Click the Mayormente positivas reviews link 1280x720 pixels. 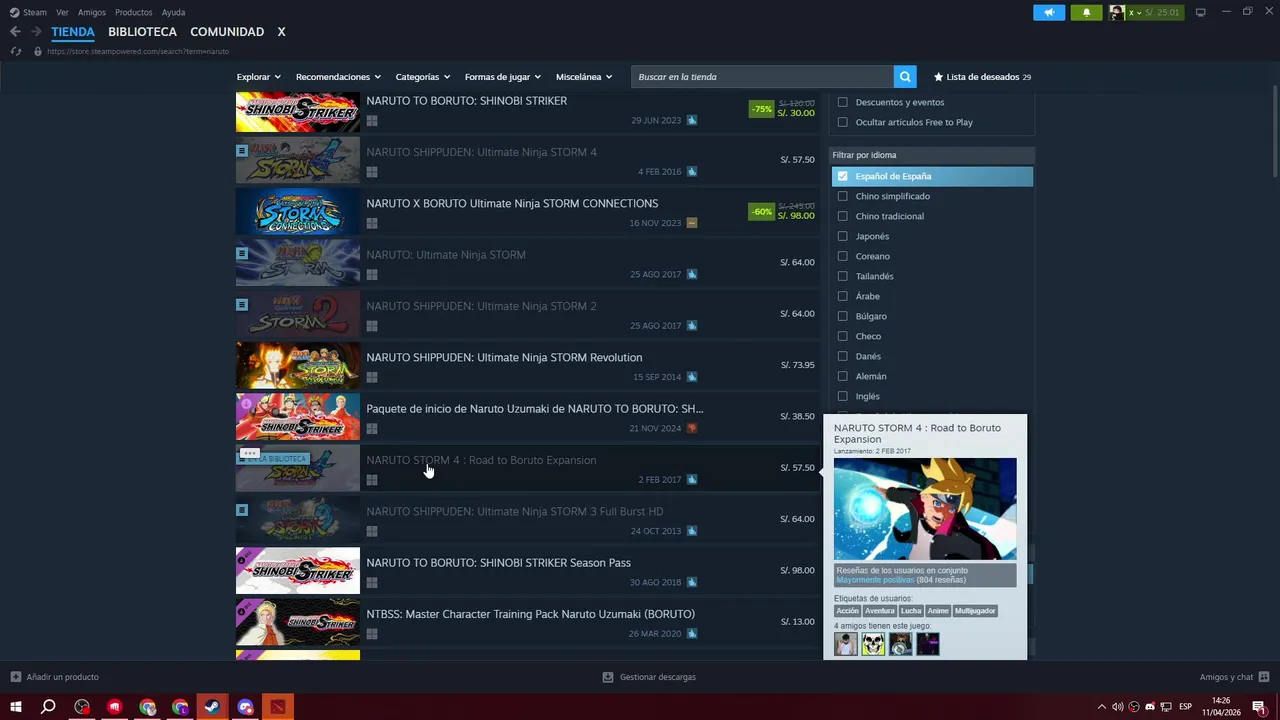tap(875, 580)
